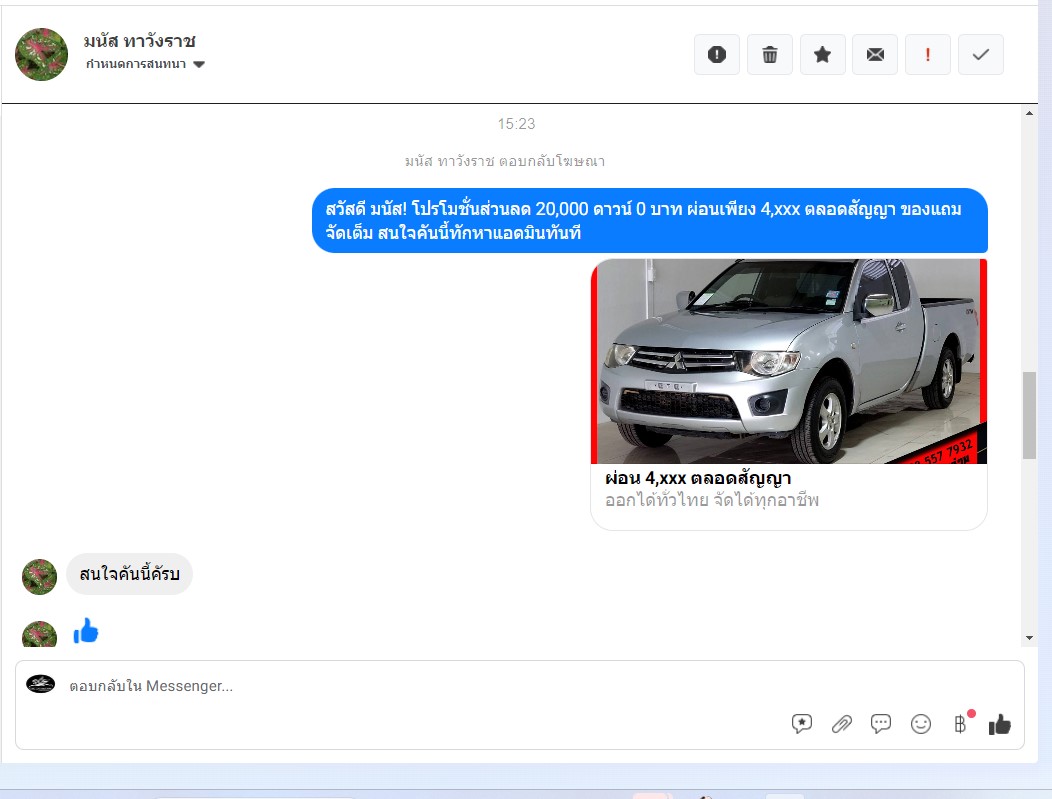Screen dimensions: 1052x799
Task: Open the starred speech bubble icon
Action: click(802, 724)
